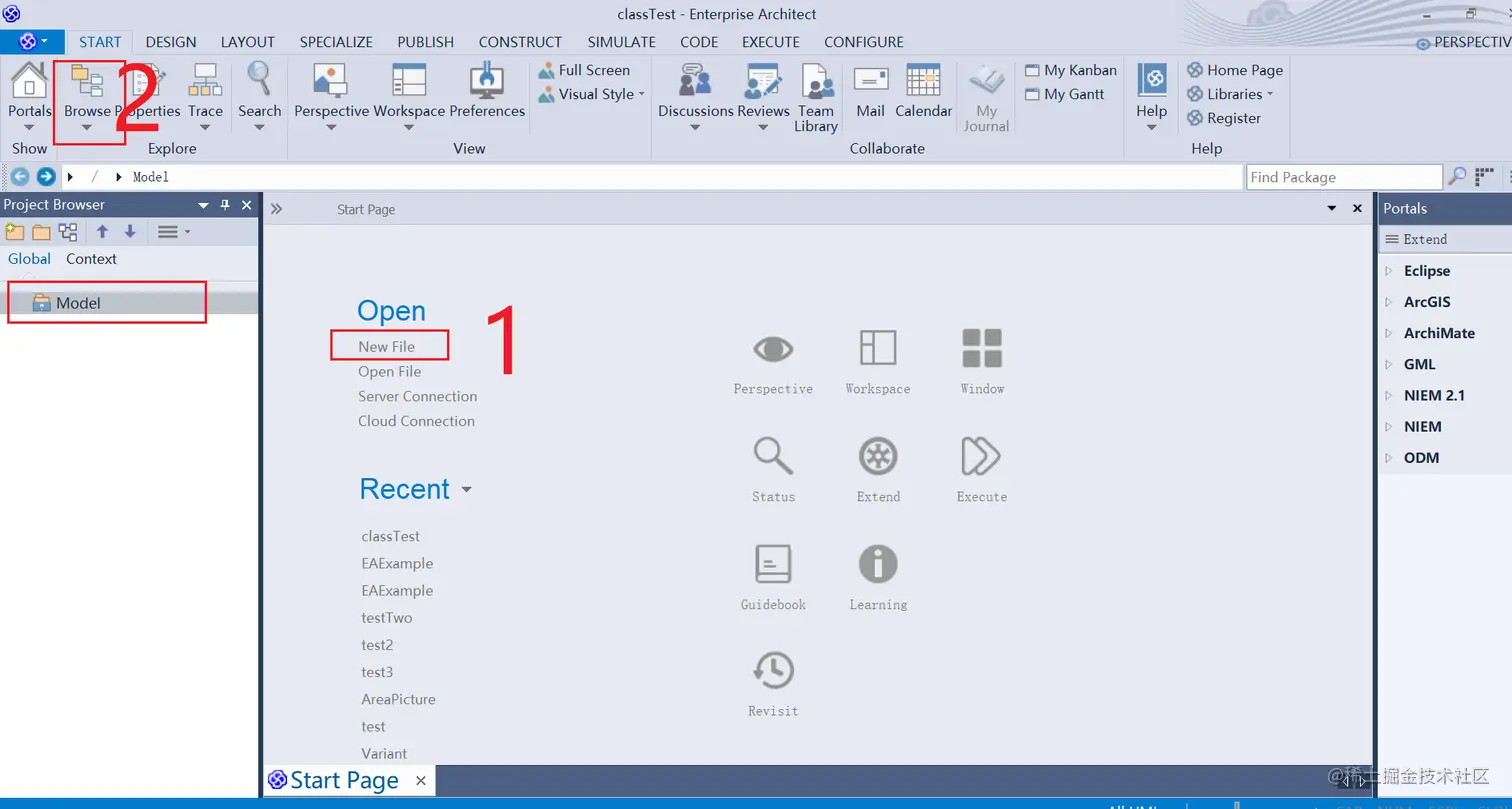Viewport: 1512px width, 809px height.
Task: Click the Workspace icon on Start Page
Action: (x=878, y=348)
